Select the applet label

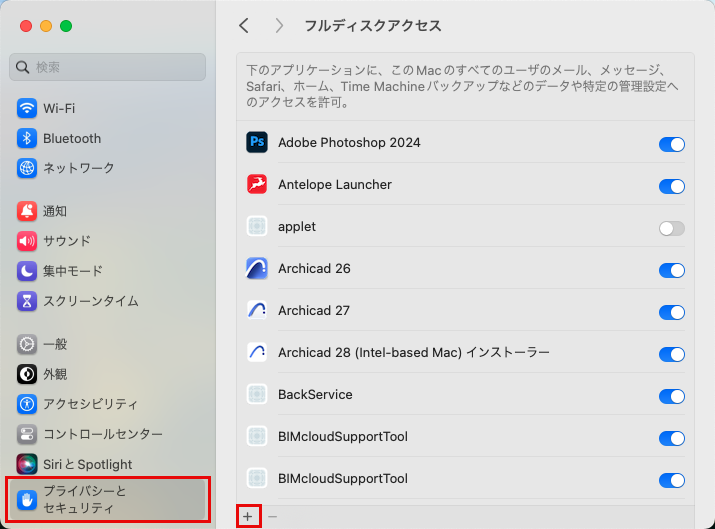tap(297, 227)
